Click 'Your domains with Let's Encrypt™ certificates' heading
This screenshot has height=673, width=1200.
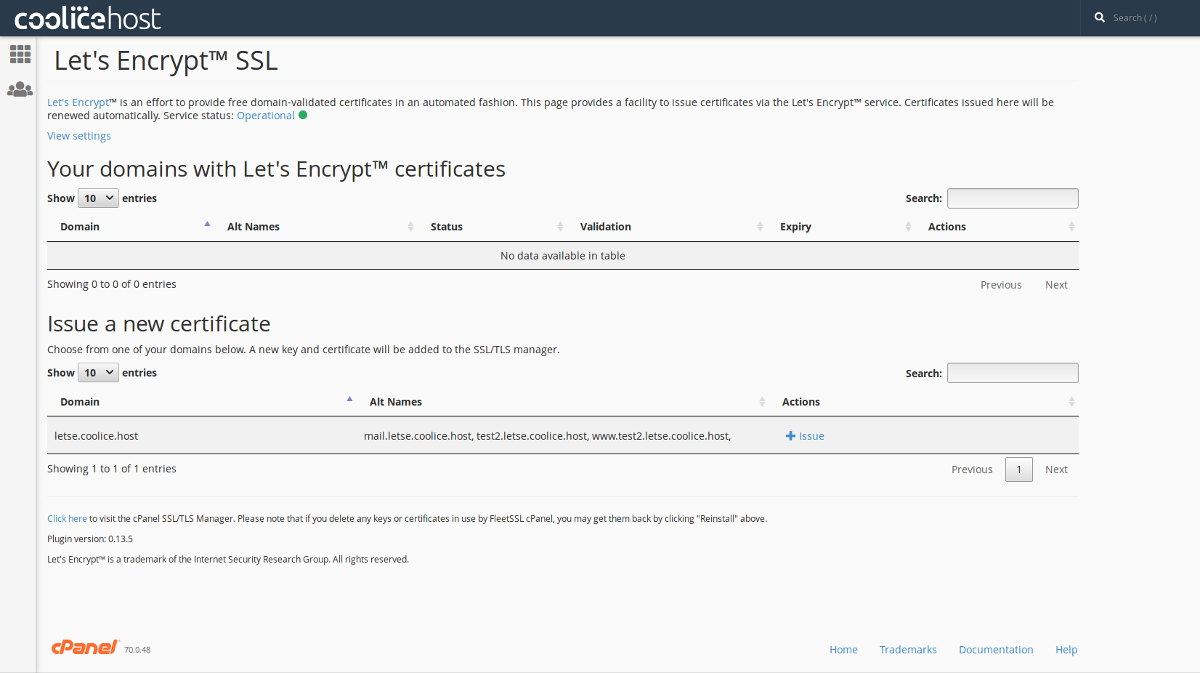point(276,169)
